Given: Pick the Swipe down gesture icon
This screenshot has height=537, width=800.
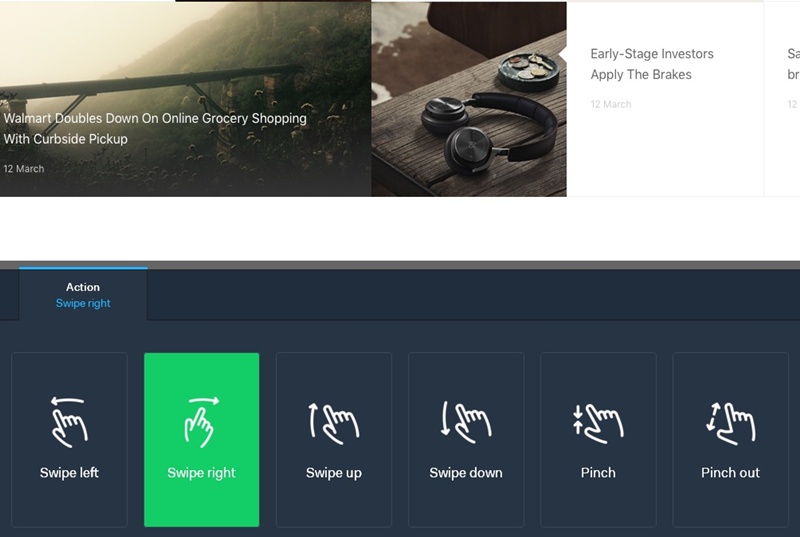Looking at the screenshot, I should coord(466,422).
